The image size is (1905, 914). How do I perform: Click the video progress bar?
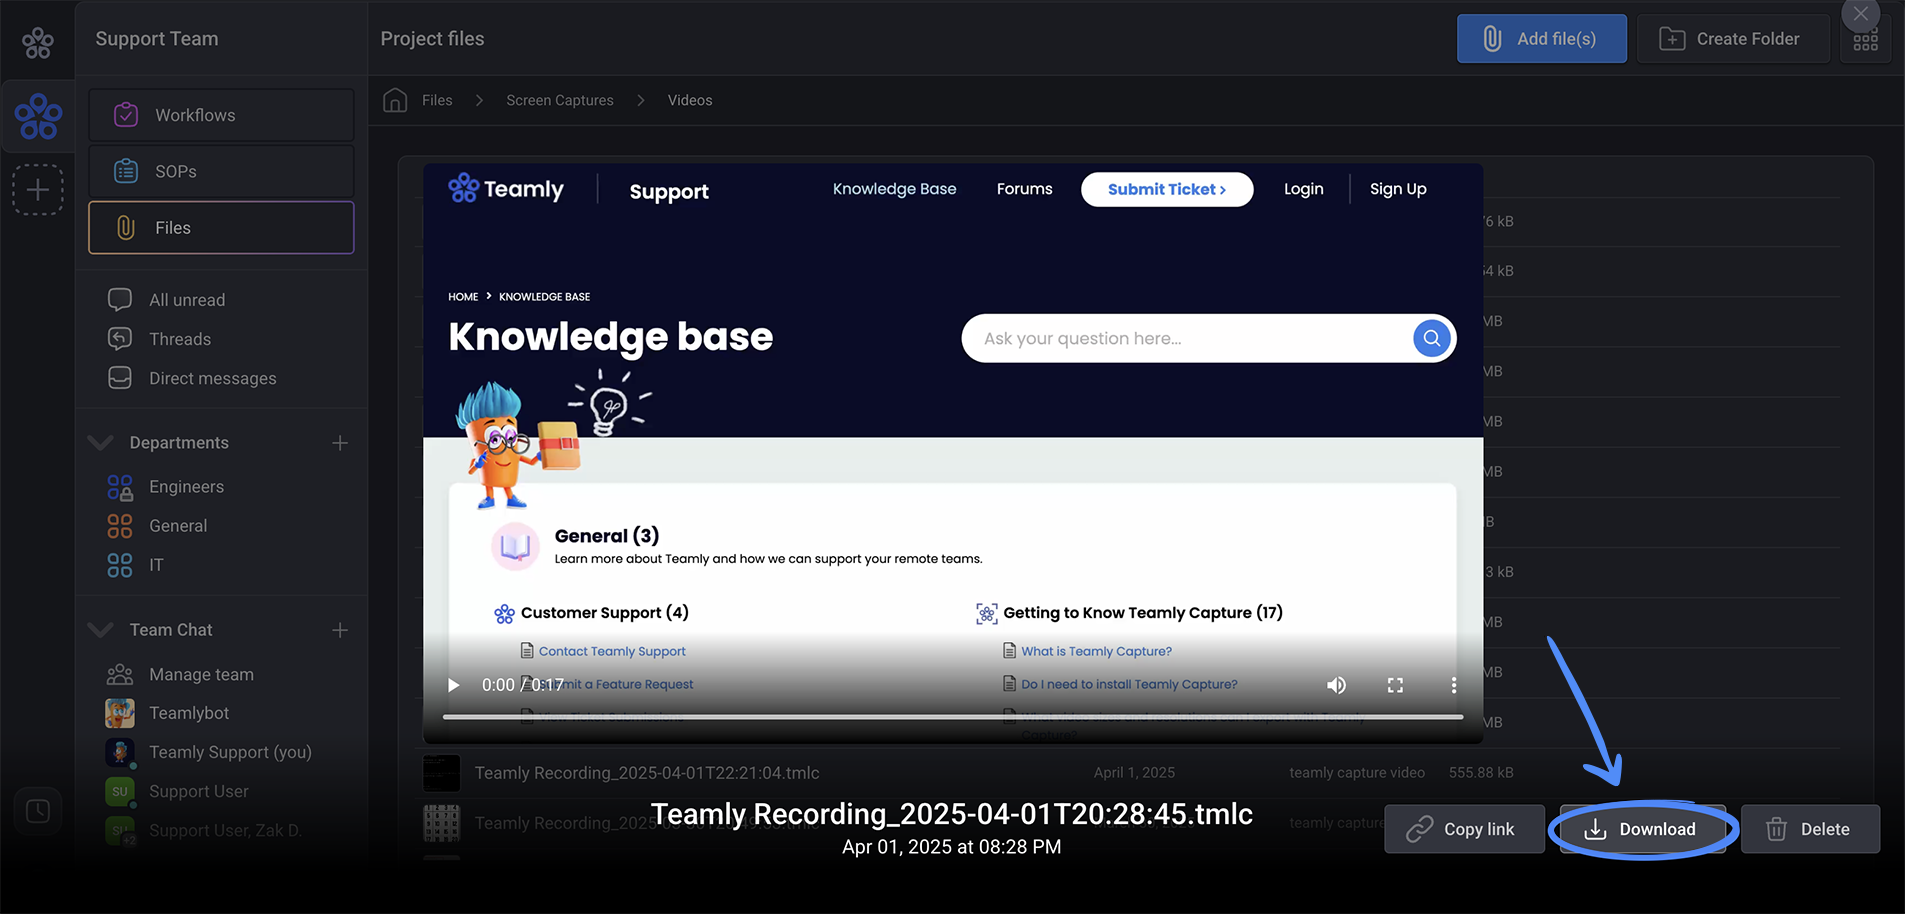[953, 717]
